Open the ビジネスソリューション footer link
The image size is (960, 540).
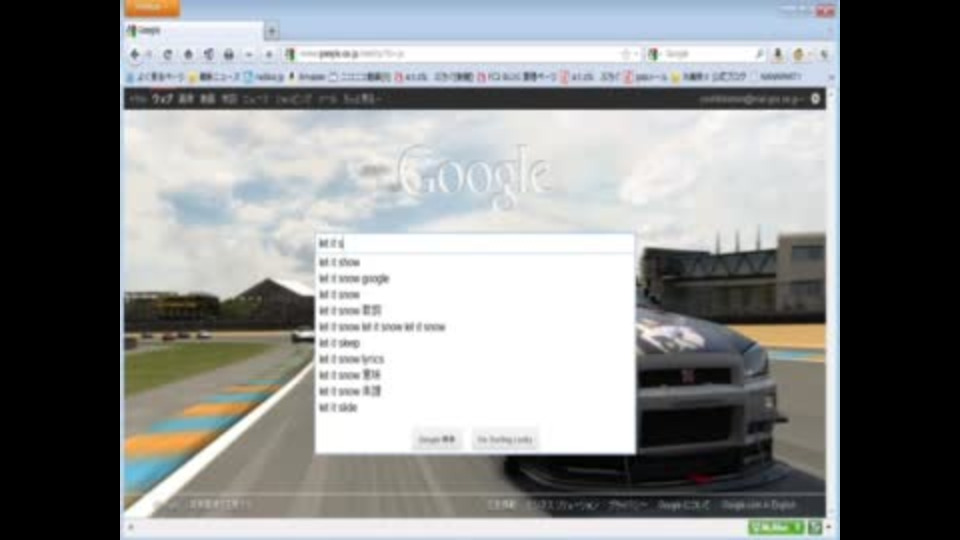[x=563, y=505]
